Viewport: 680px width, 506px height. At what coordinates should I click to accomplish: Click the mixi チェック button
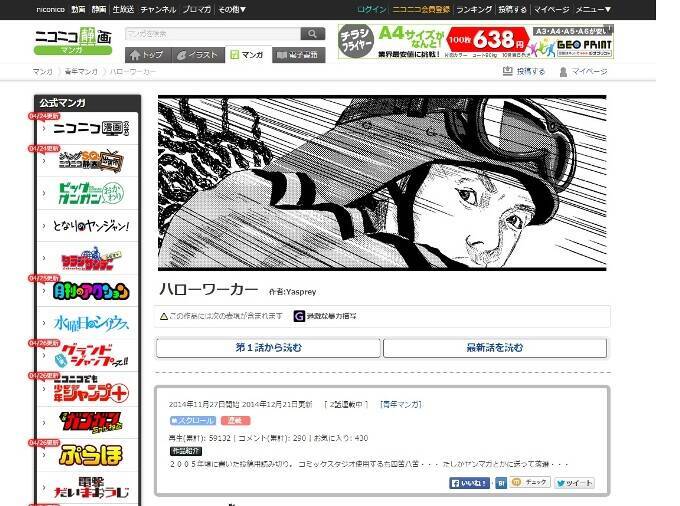click(530, 482)
